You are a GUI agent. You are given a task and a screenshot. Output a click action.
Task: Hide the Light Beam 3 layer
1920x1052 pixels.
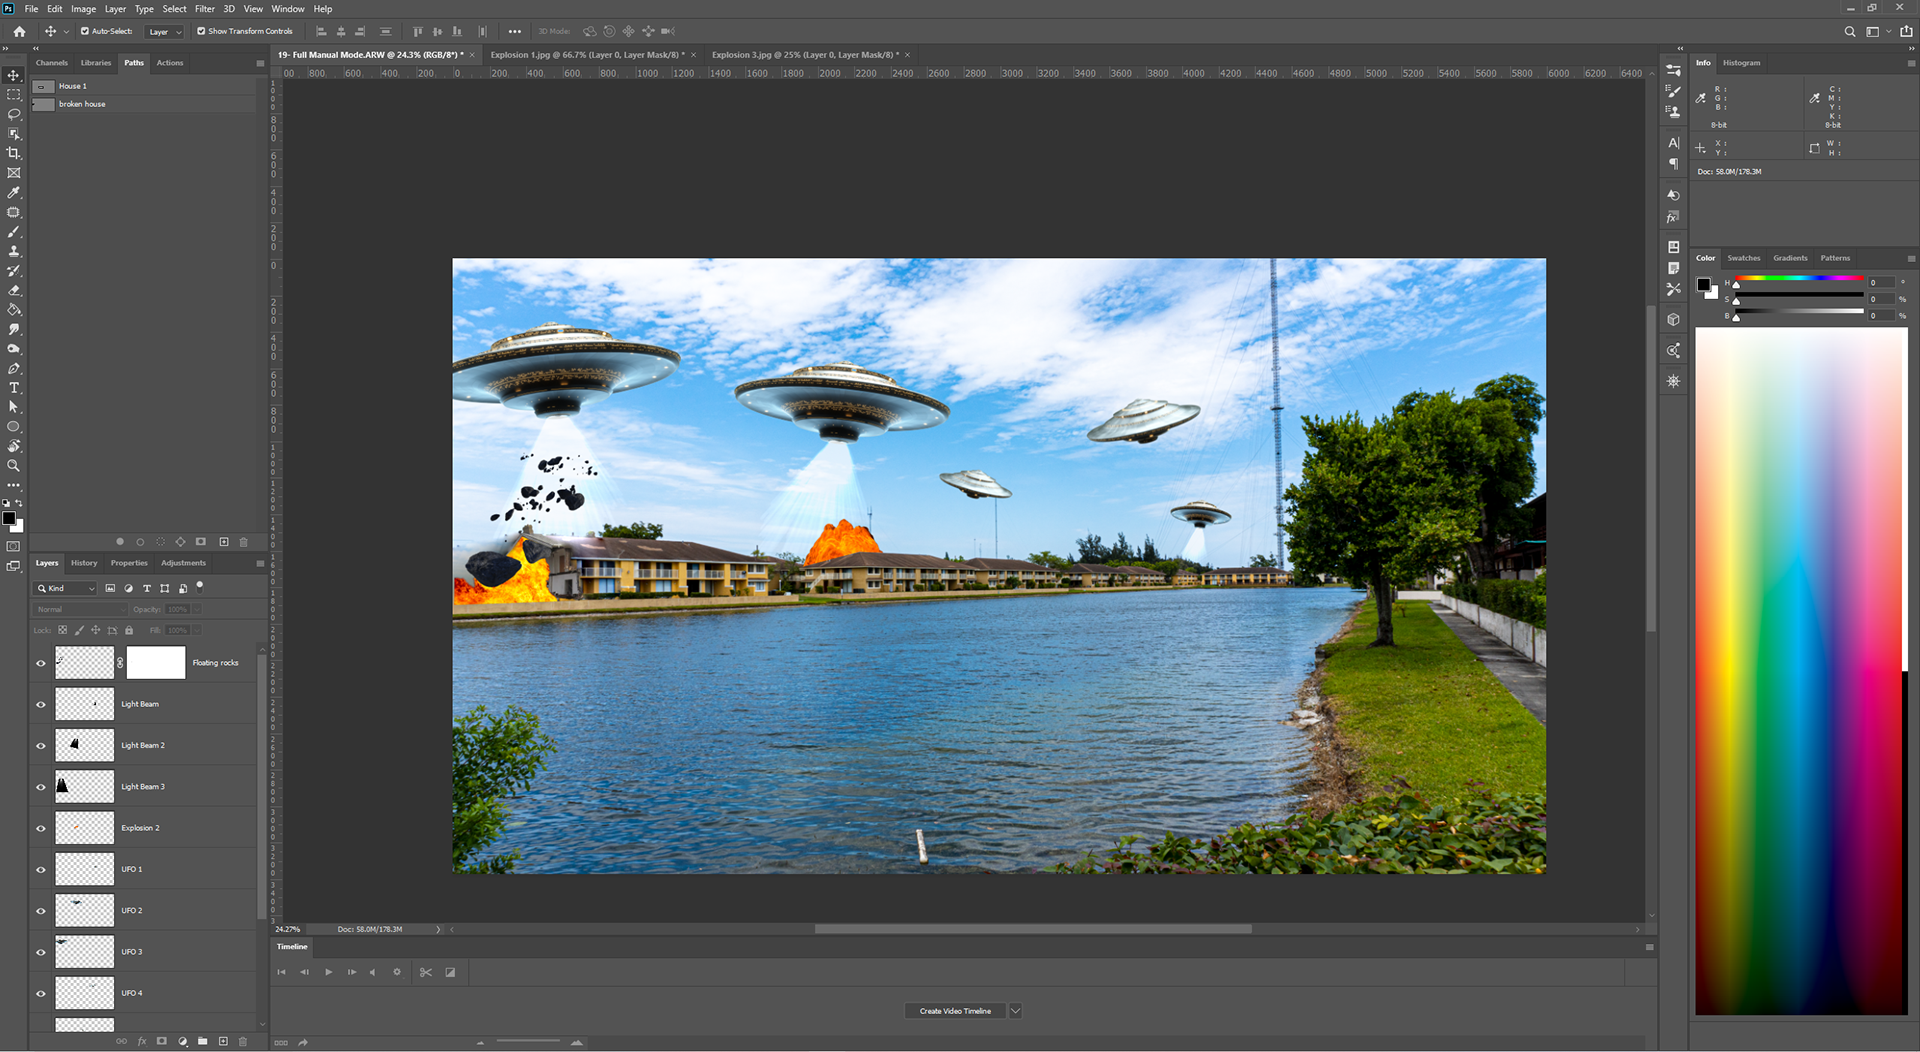pyautogui.click(x=41, y=787)
